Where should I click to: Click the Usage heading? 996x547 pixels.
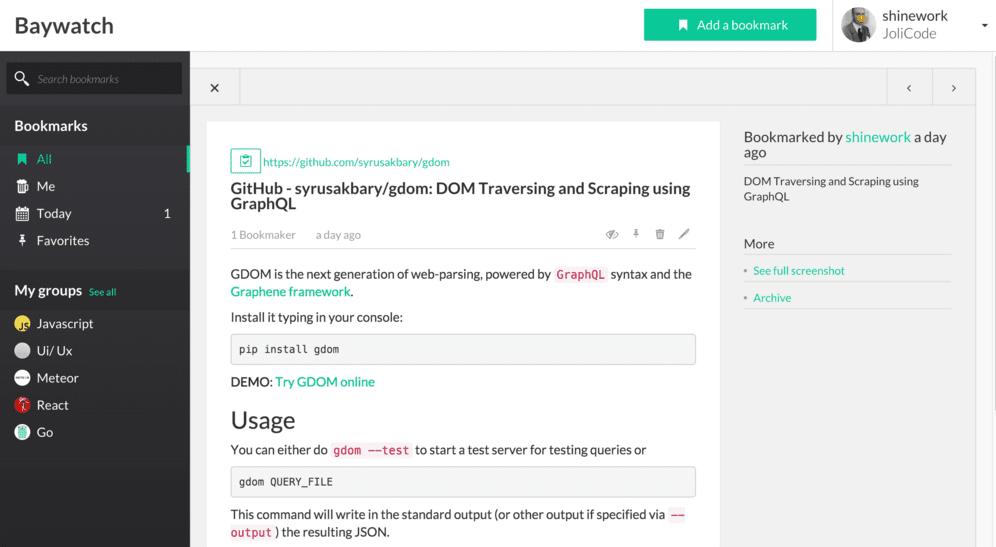(263, 421)
